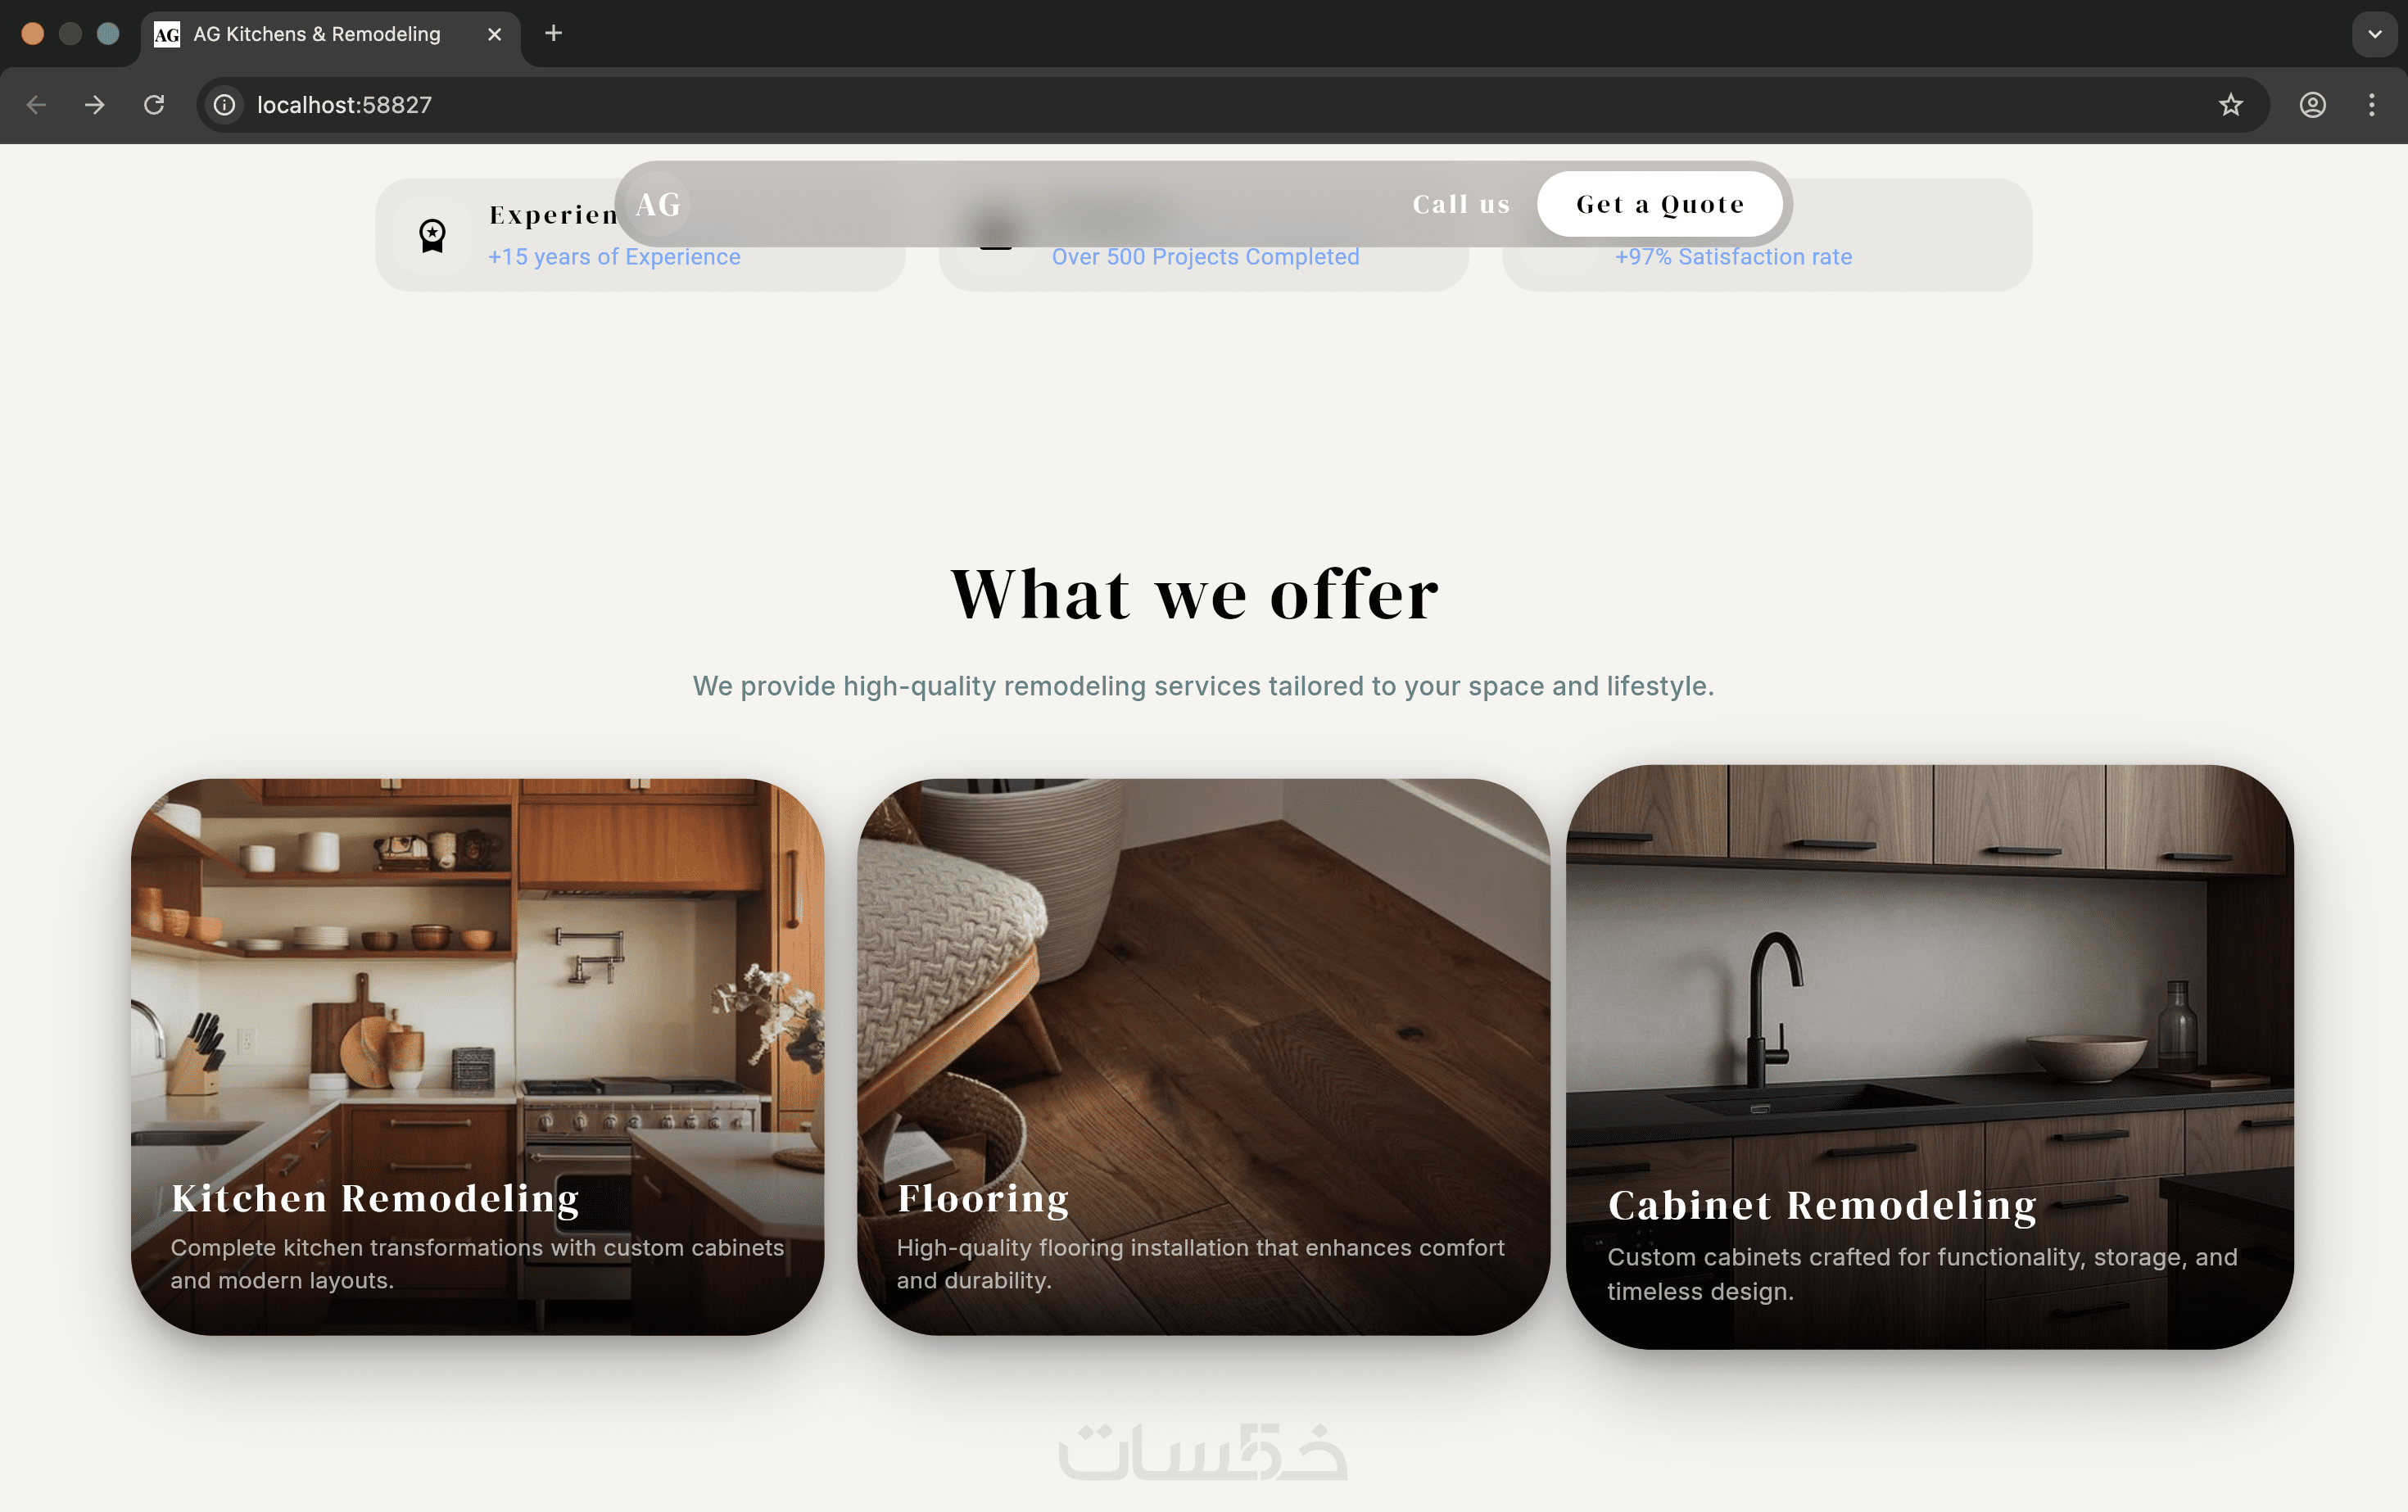The image size is (2408, 1512).
Task: View site information icon in address bar
Action: 225,105
